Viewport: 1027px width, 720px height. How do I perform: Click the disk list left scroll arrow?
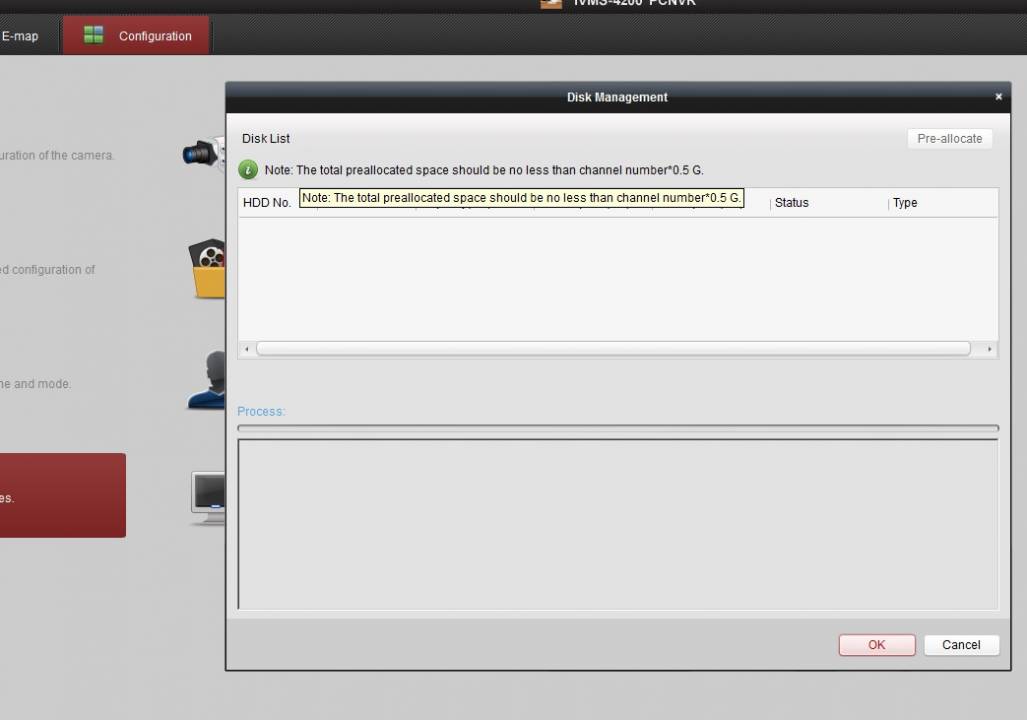[x=246, y=349]
